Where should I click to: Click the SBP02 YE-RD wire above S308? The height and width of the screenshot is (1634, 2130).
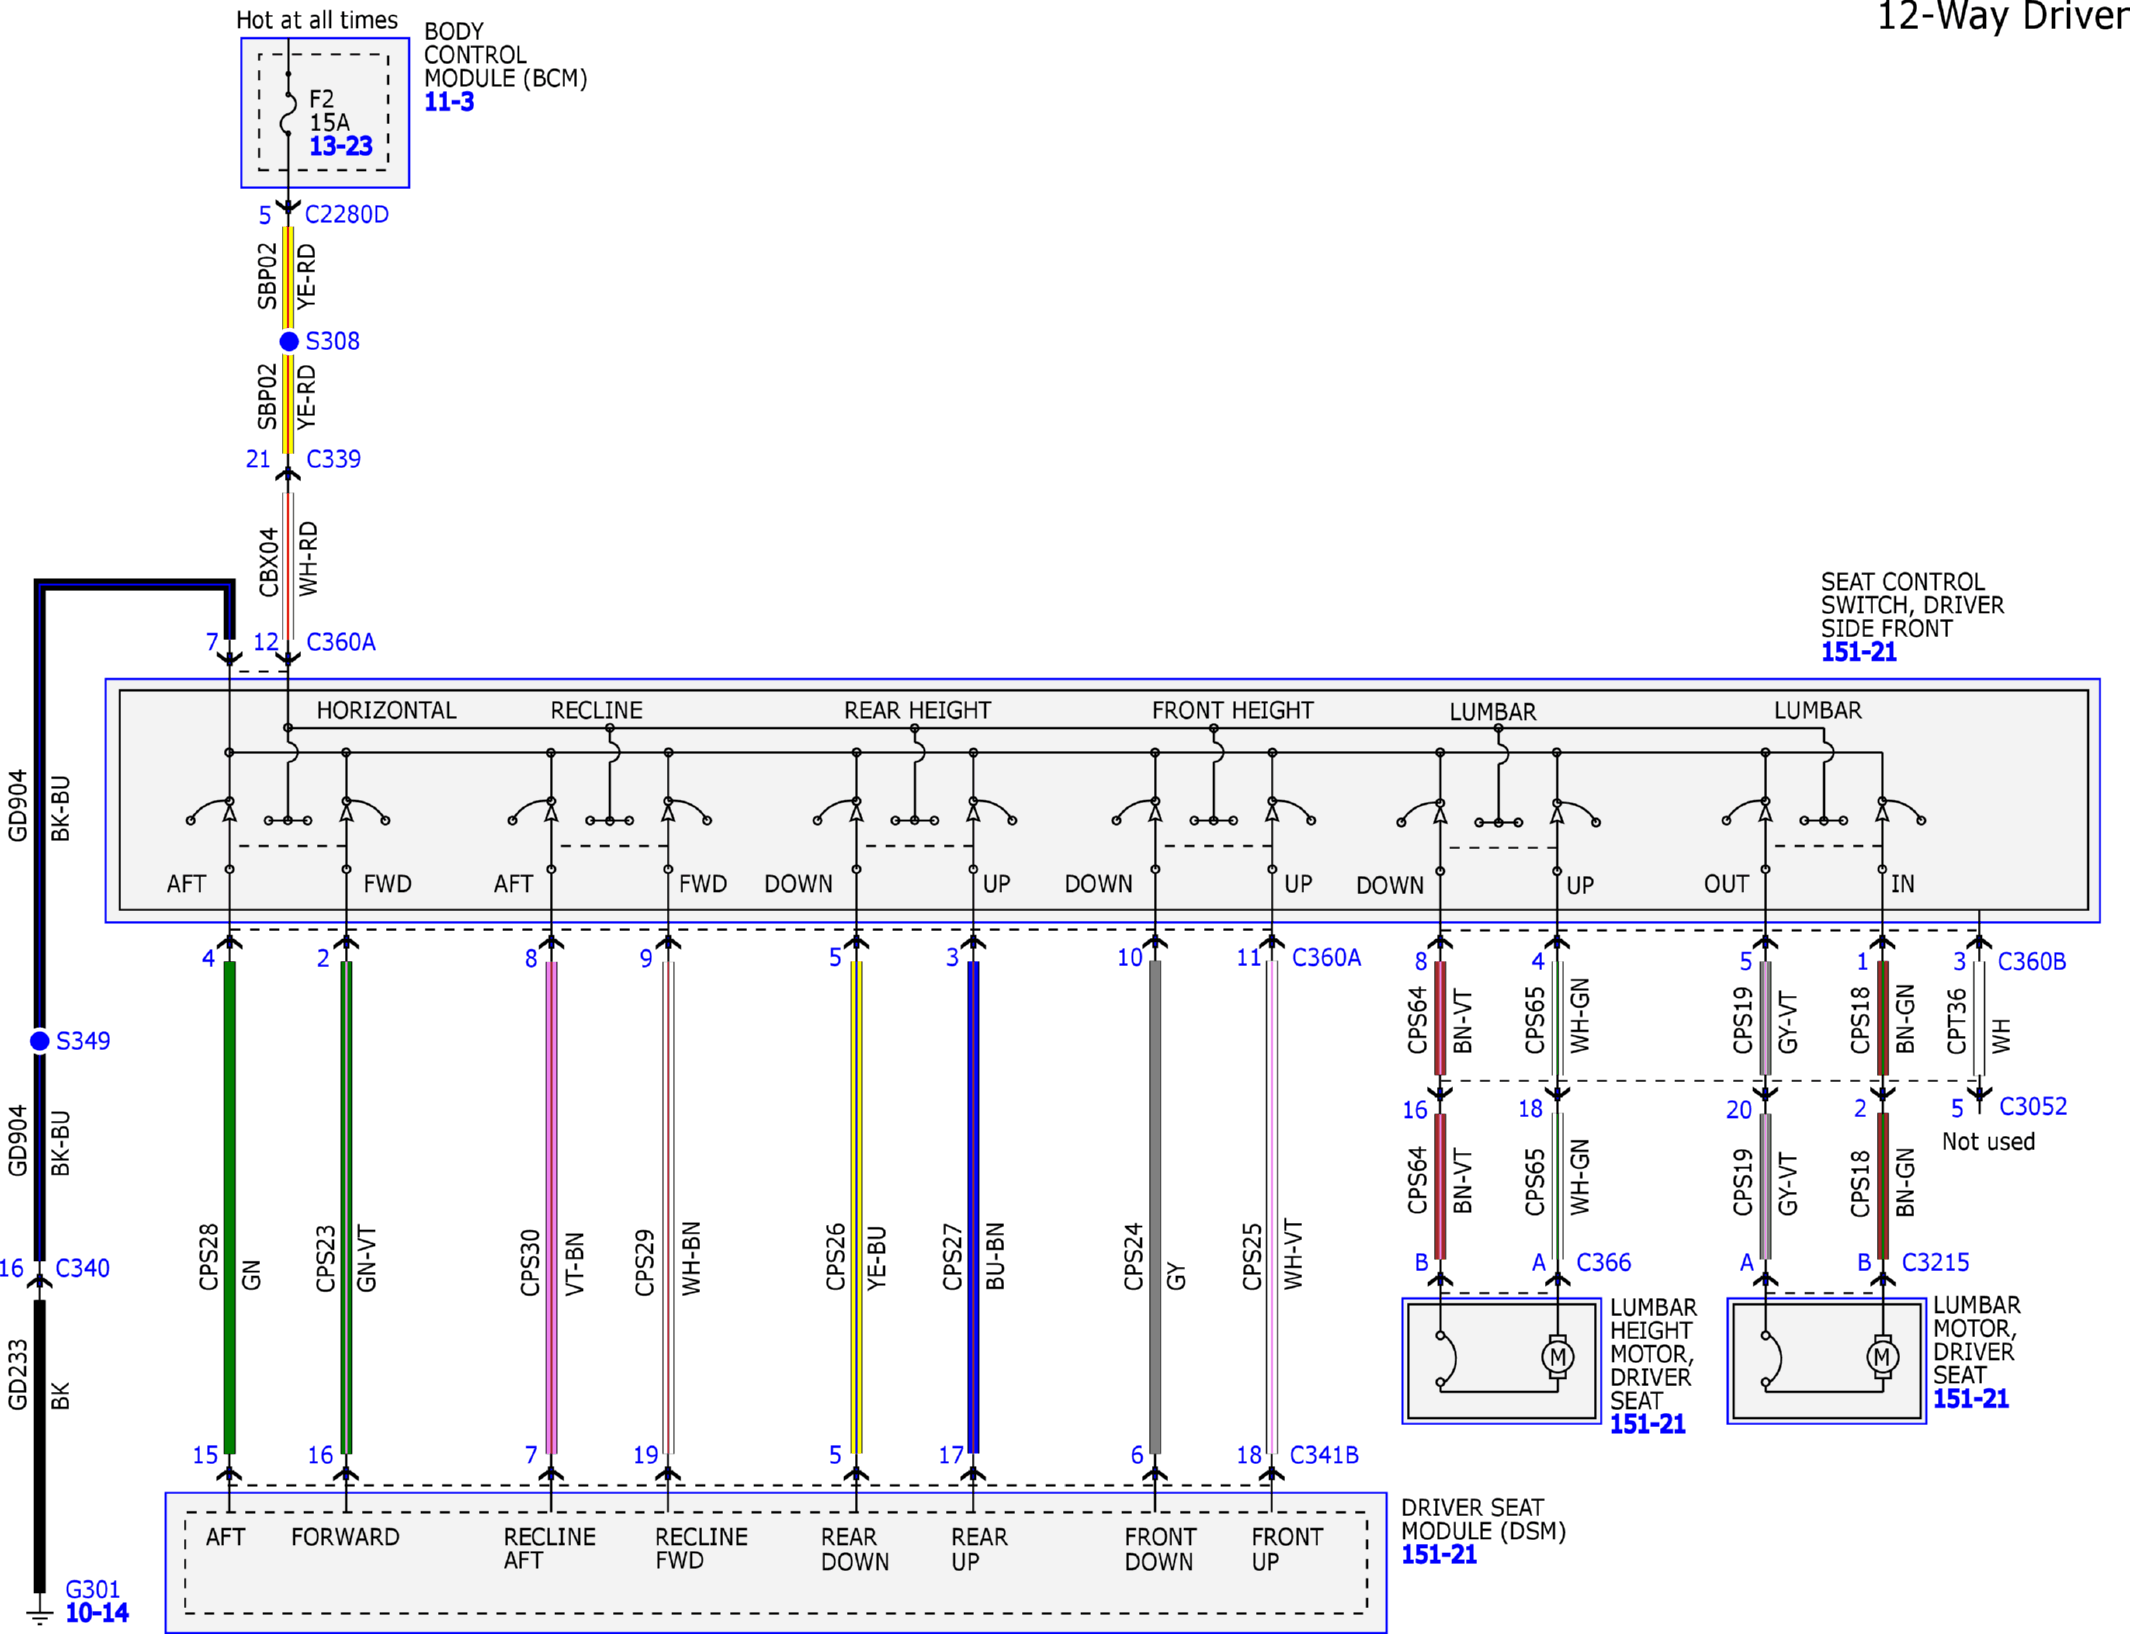coord(288,277)
